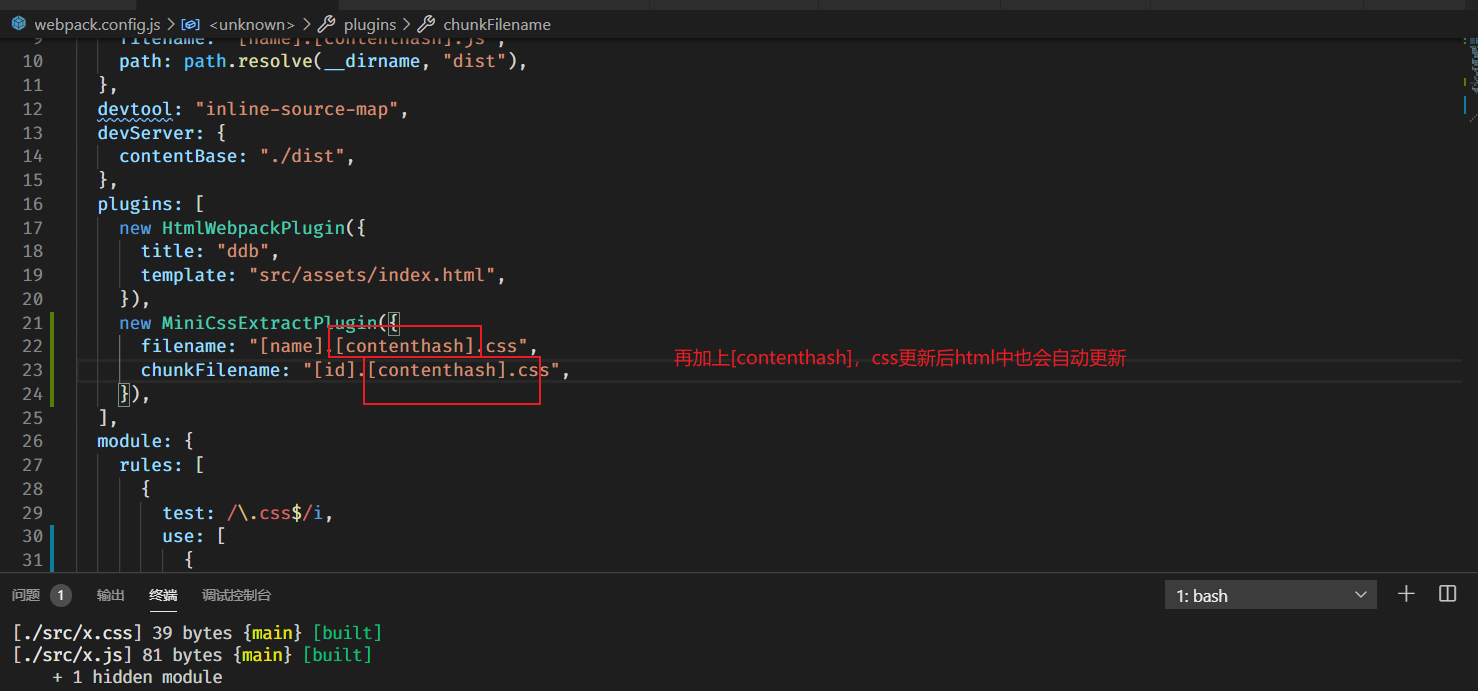Click the wrench icon before plugins

click(326, 24)
